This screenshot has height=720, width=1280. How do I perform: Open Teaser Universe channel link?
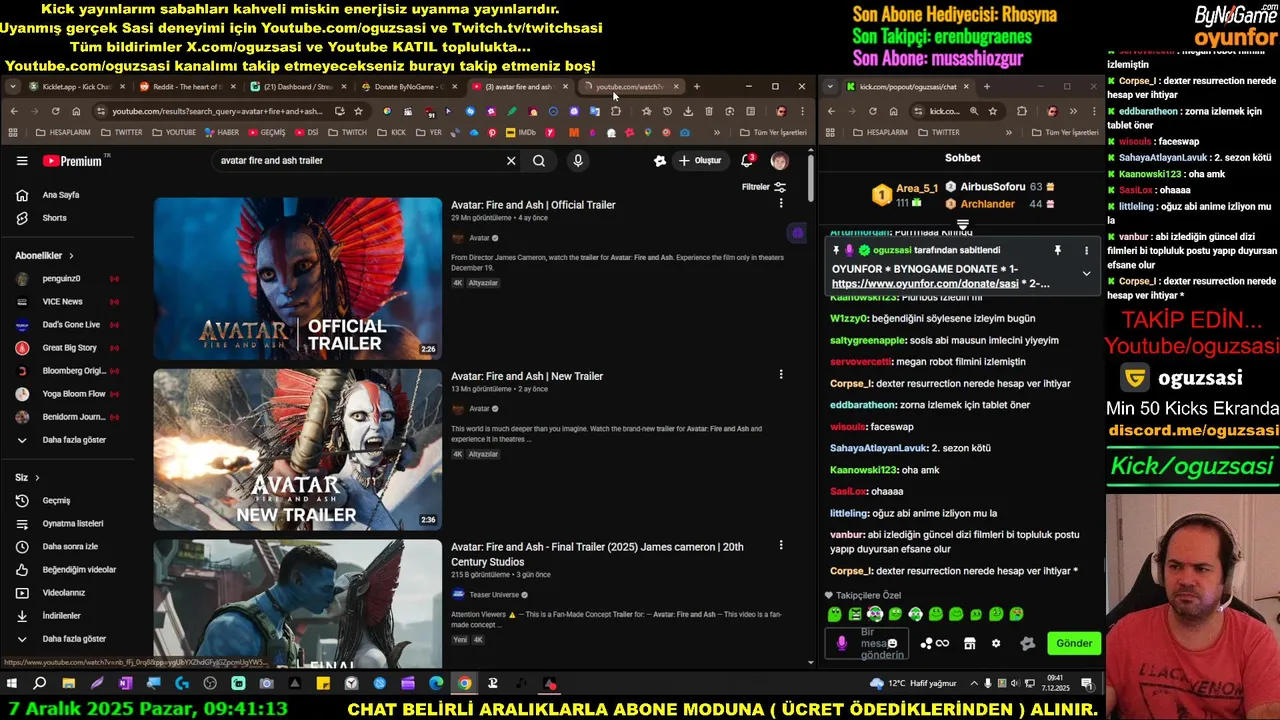point(493,595)
